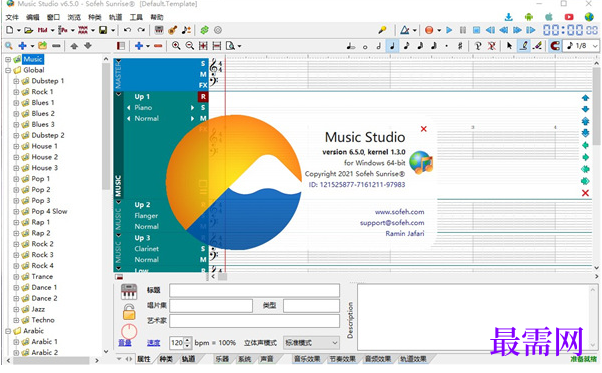The image size is (602, 373).
Task: Import a MIDI file using the Mid icon
Action: (42, 30)
